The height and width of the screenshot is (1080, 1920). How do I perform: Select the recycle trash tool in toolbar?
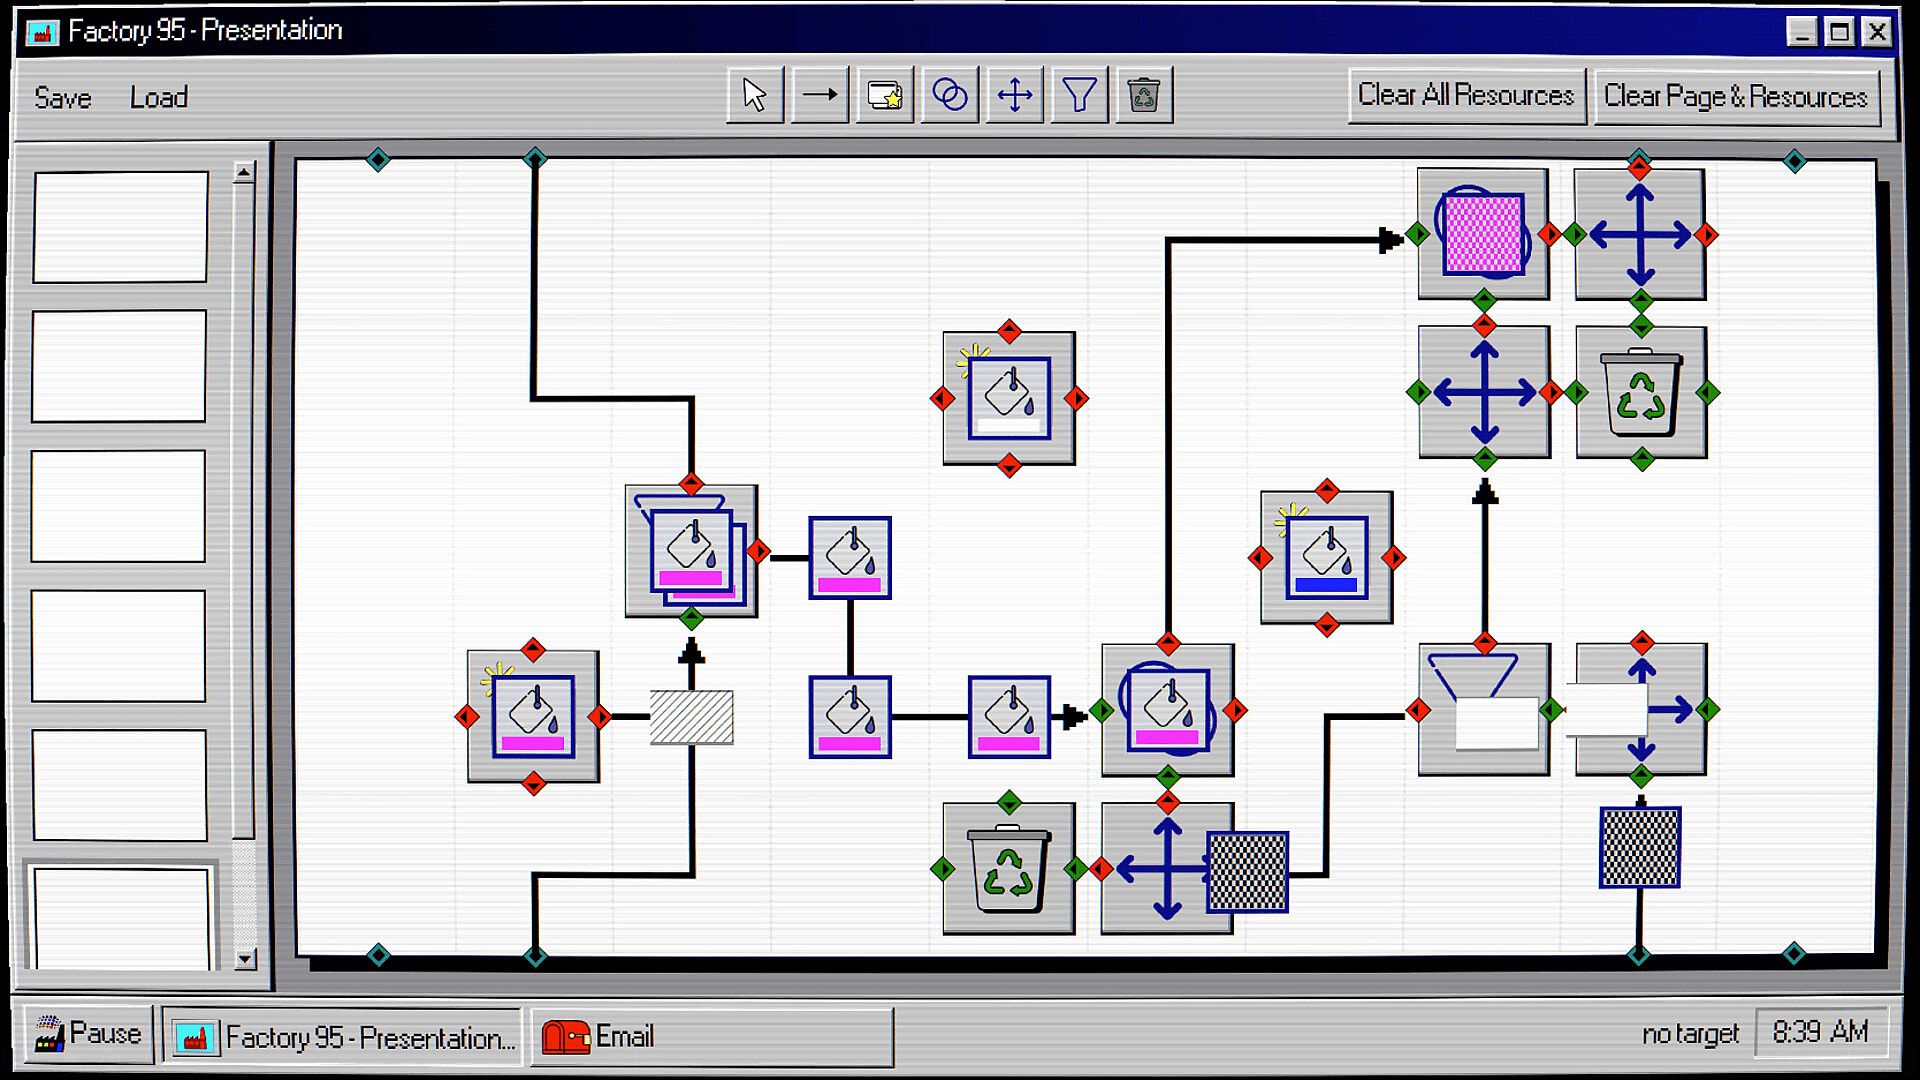pyautogui.click(x=1143, y=96)
